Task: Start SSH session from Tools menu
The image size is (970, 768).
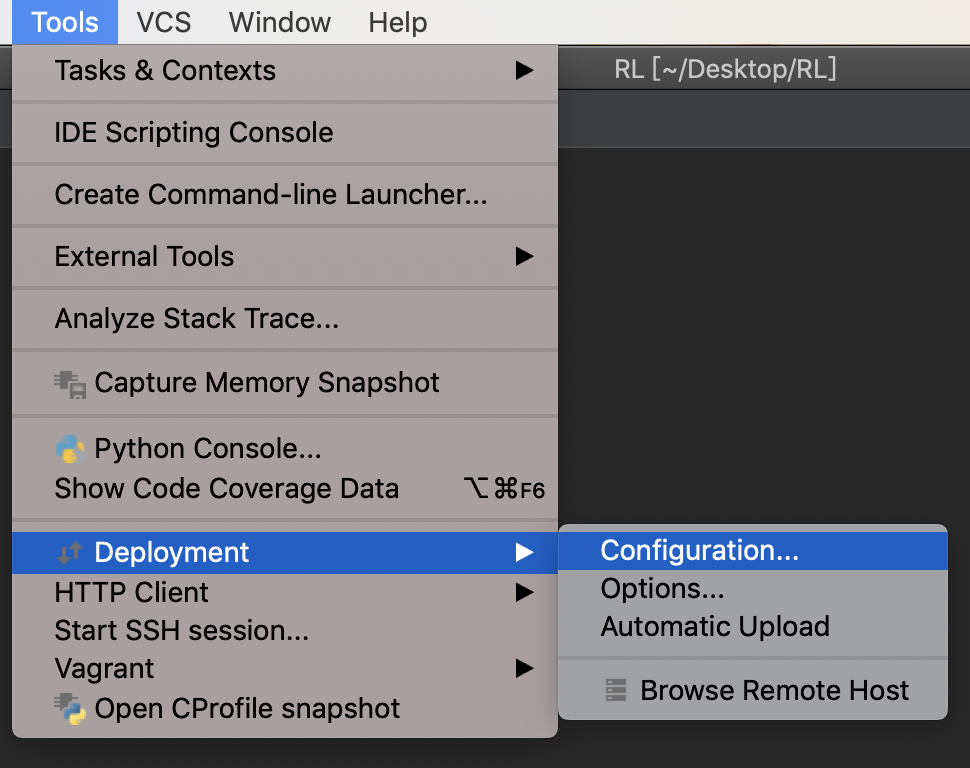Action: click(285, 631)
